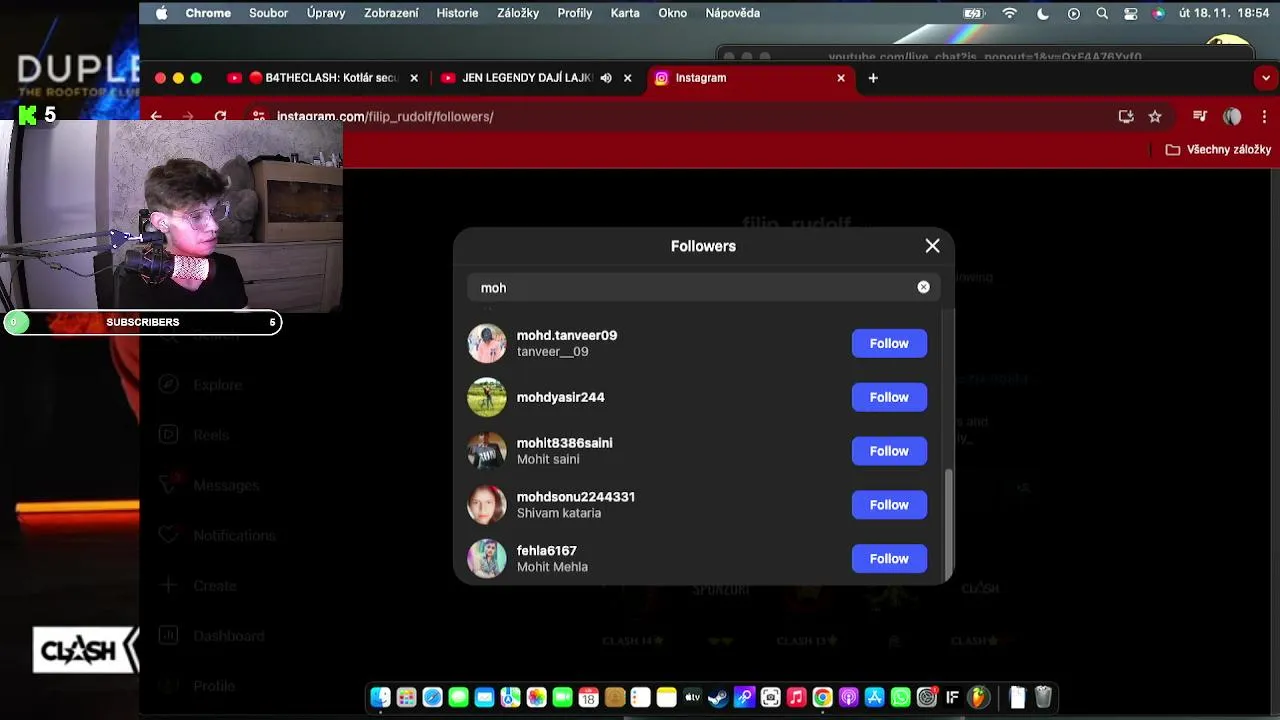Screen dimensions: 1280x720
Task: Close the B4THECLASH tab
Action: 414,78
